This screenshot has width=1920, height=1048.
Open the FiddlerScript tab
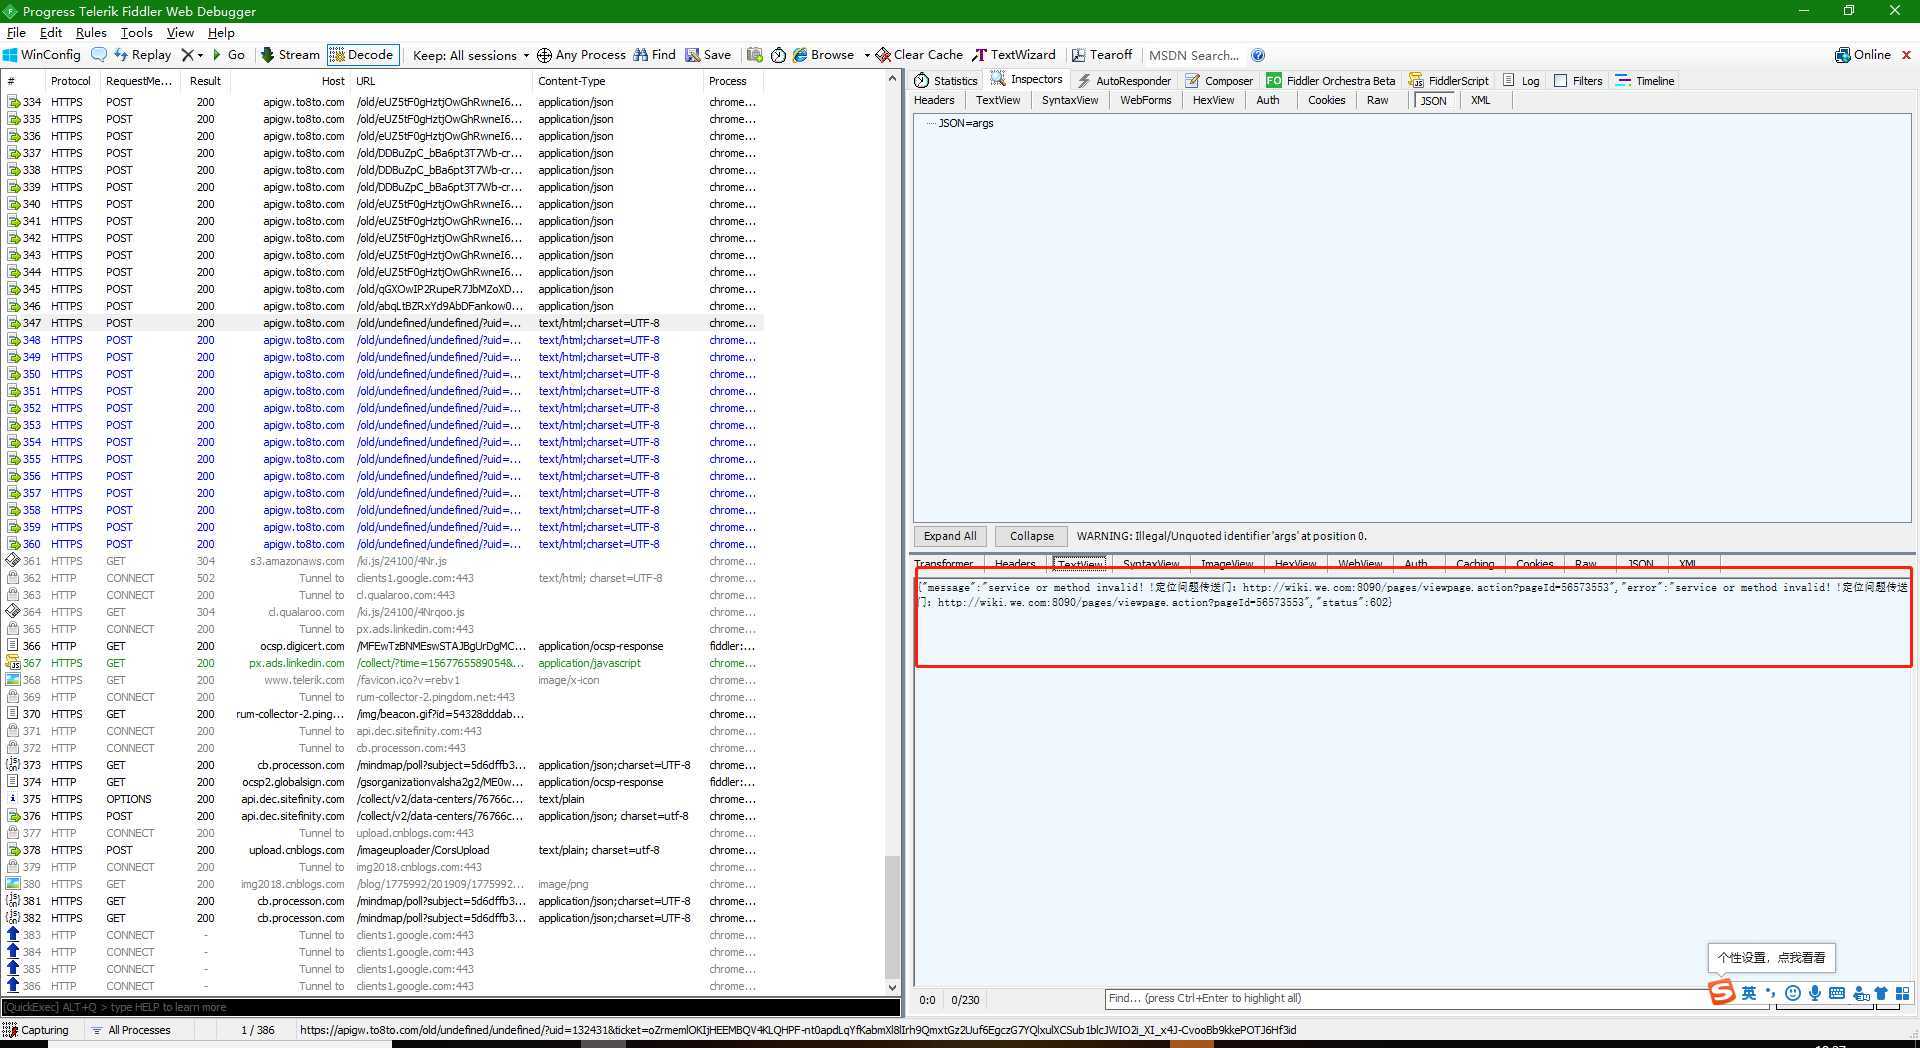click(x=1448, y=81)
